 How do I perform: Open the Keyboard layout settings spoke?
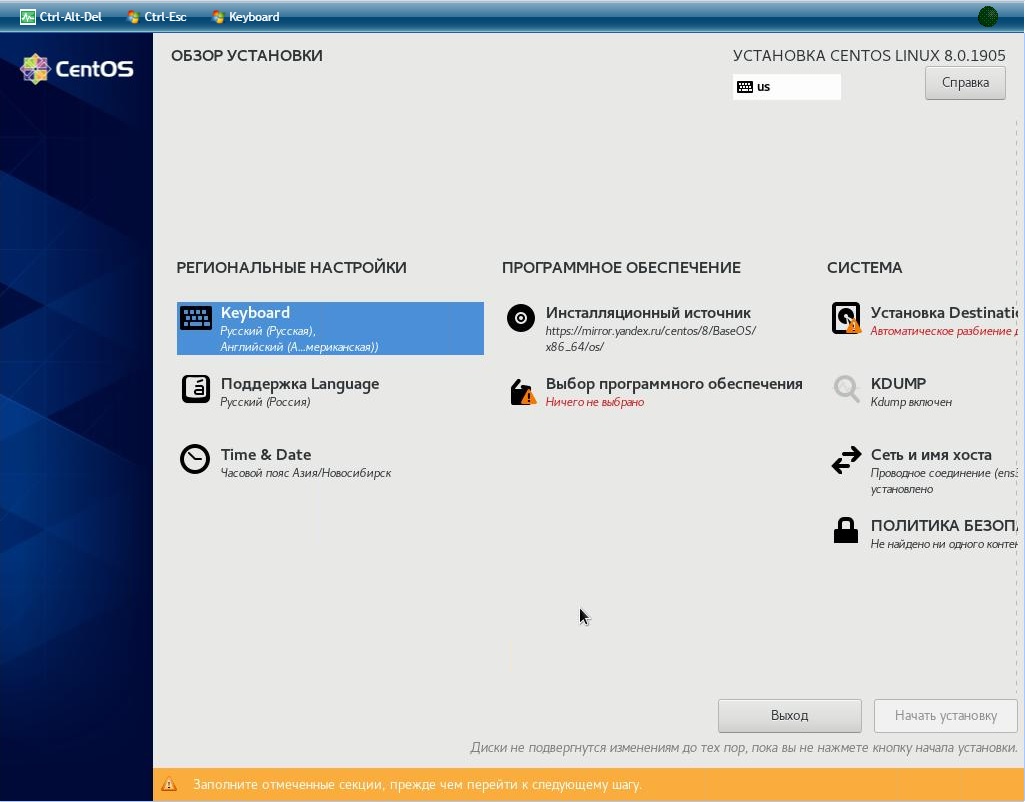click(330, 328)
